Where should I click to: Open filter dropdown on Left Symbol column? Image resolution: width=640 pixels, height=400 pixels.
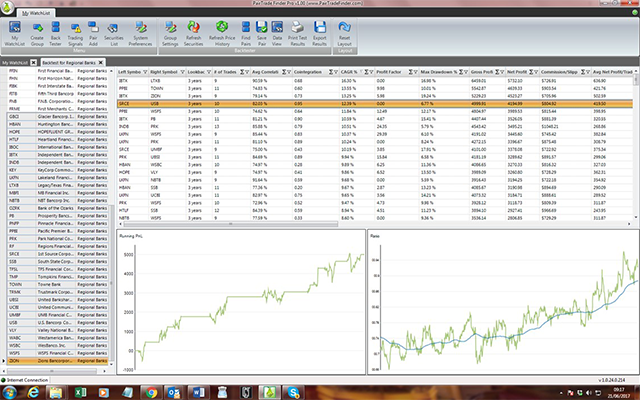coord(143,74)
